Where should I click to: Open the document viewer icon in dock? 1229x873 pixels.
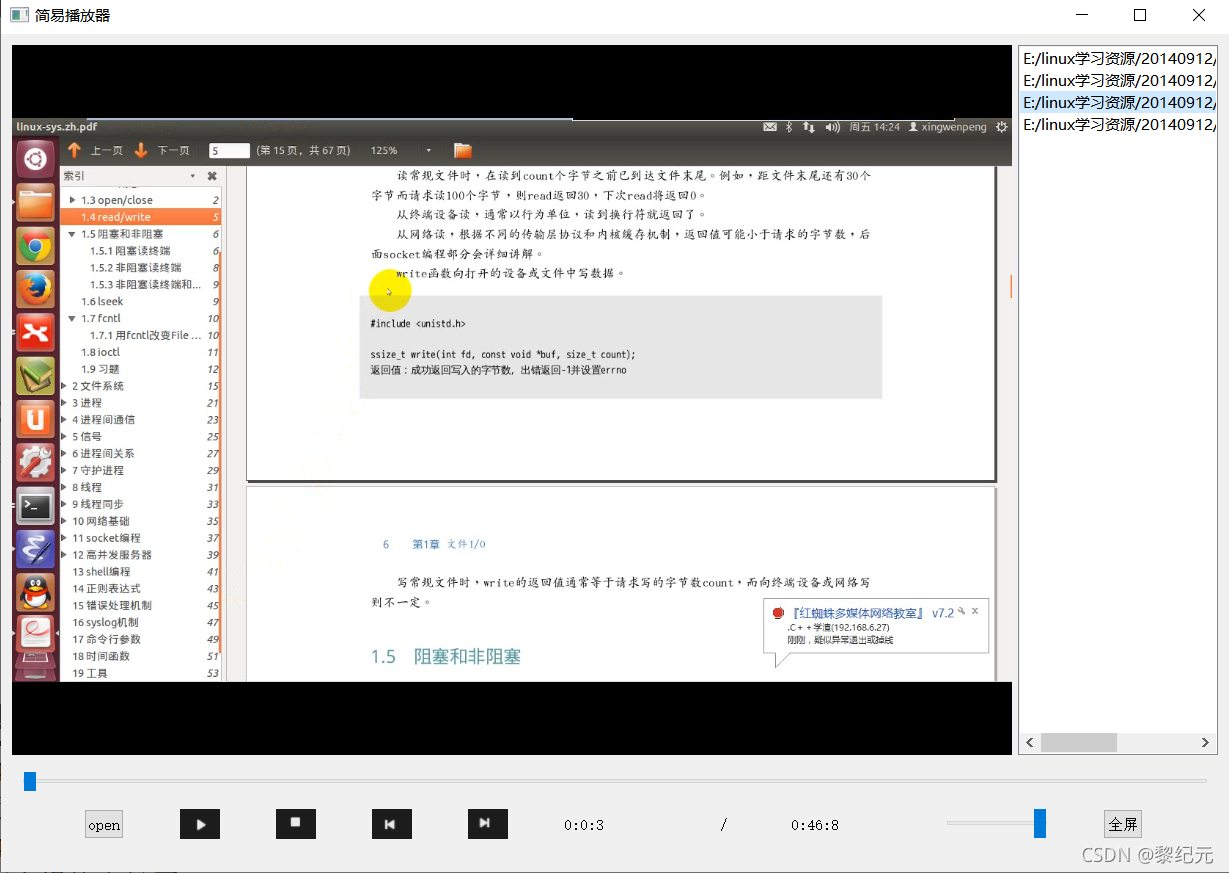tap(35, 635)
